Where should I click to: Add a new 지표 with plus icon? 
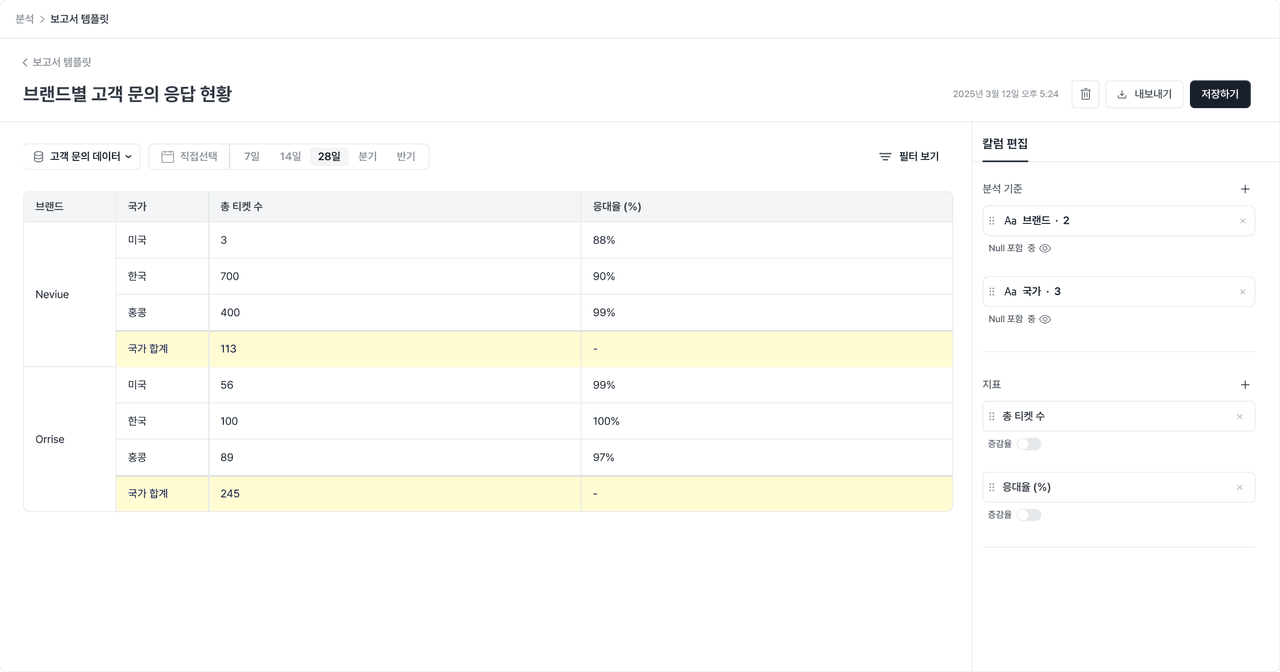[1245, 385]
